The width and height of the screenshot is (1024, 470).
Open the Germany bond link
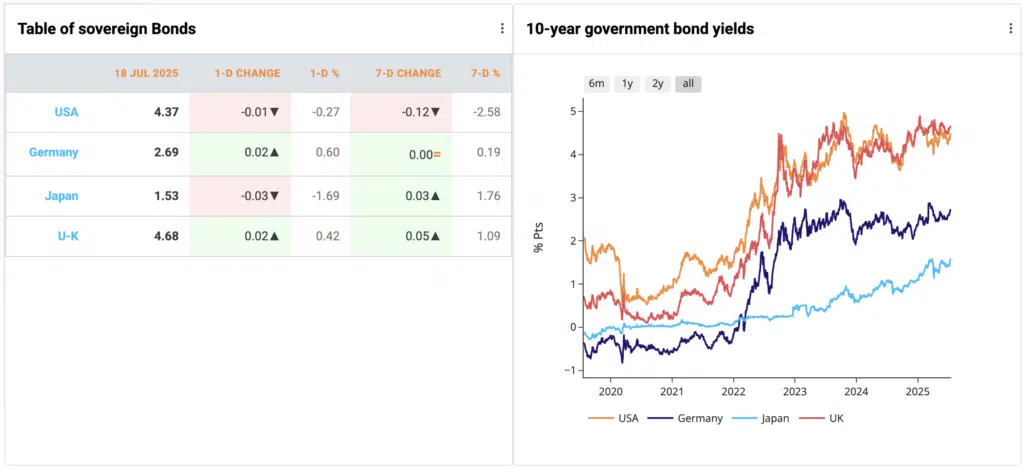pos(54,152)
